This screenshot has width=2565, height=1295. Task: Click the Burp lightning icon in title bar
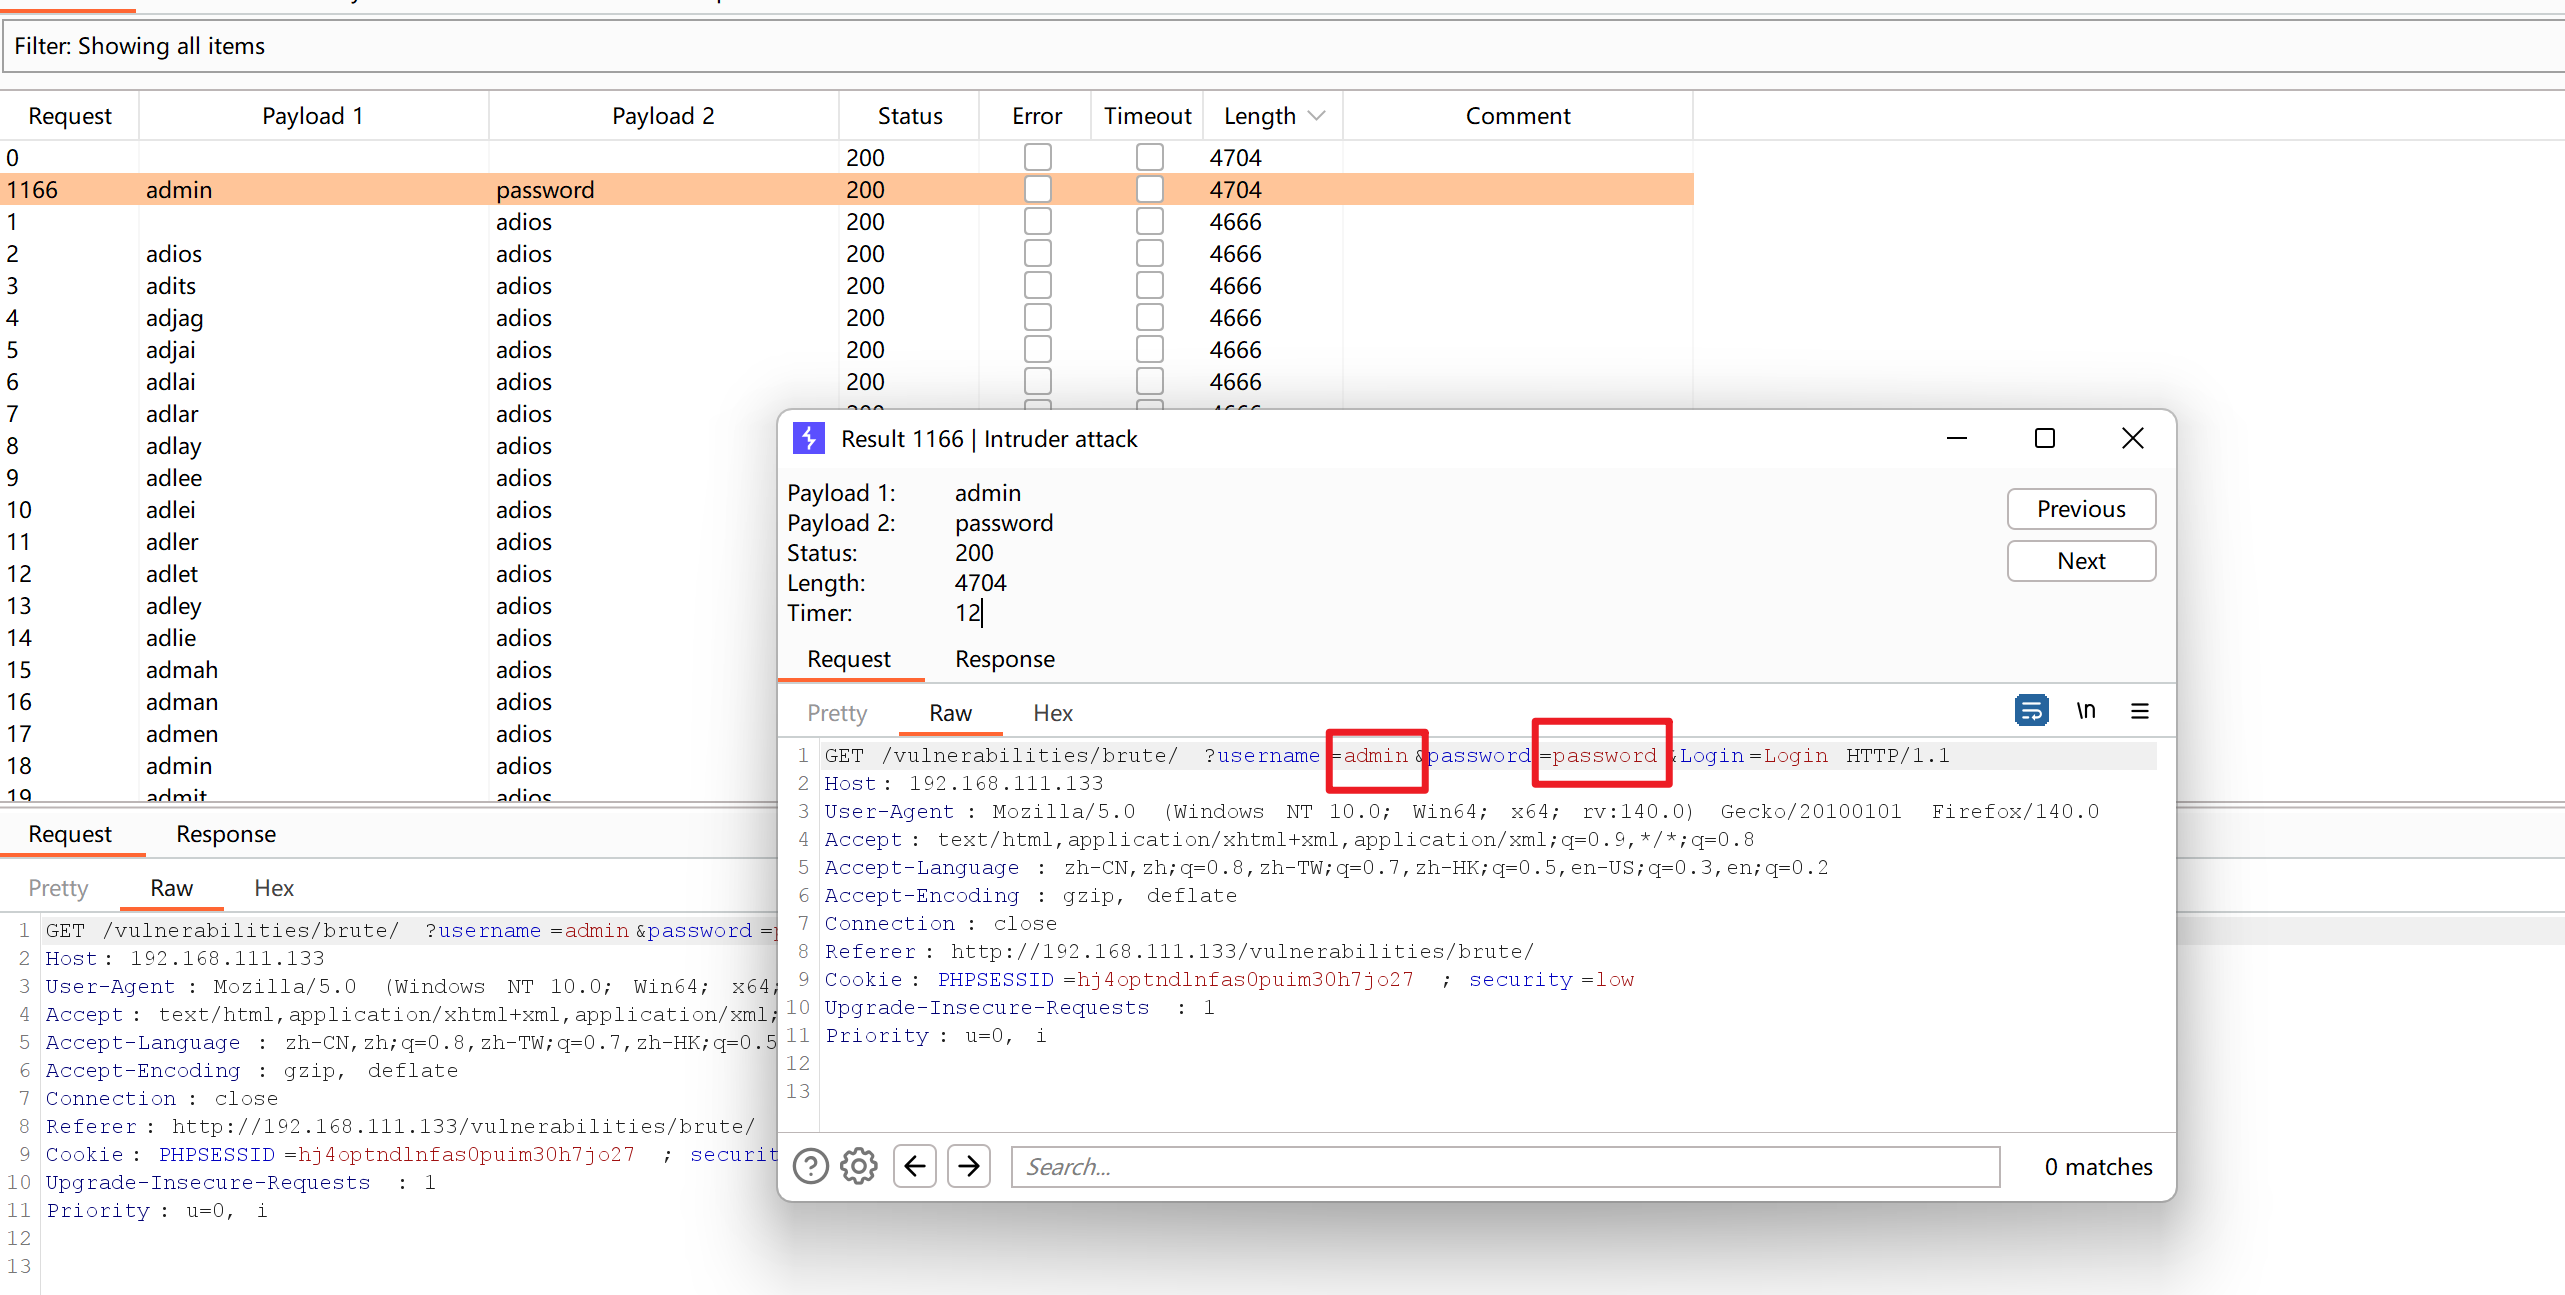(809, 438)
